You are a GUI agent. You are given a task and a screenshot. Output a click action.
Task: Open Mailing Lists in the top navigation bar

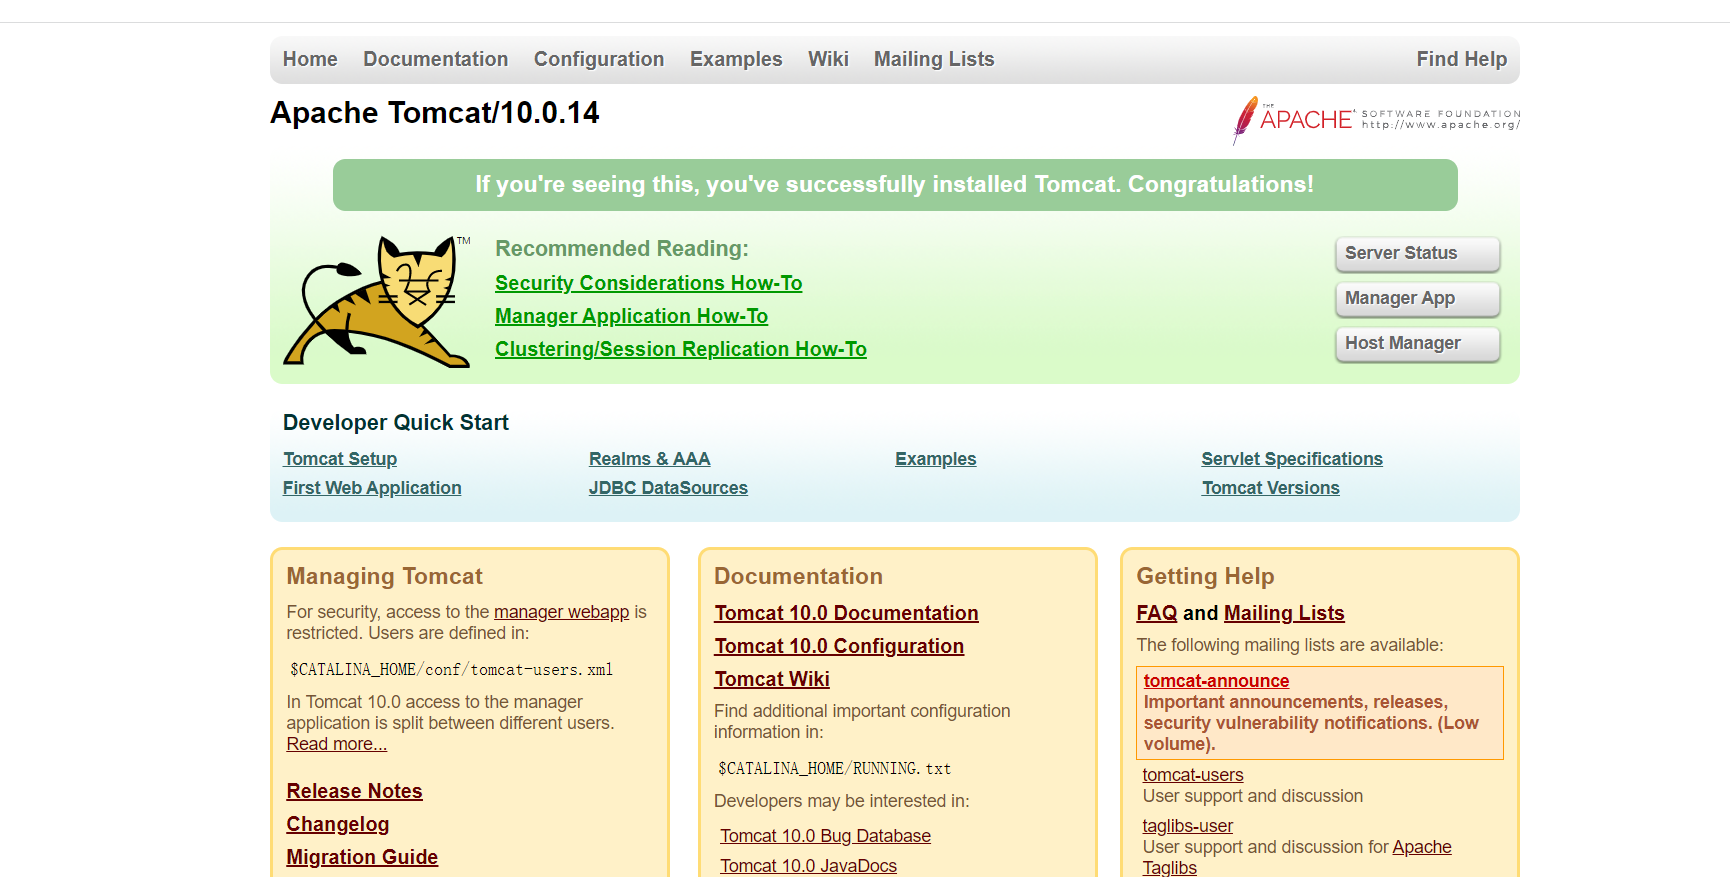pyautogui.click(x=934, y=59)
